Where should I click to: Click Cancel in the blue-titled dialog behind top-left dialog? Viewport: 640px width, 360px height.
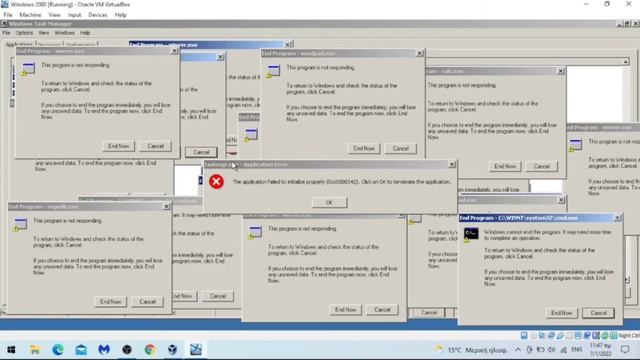pos(201,152)
